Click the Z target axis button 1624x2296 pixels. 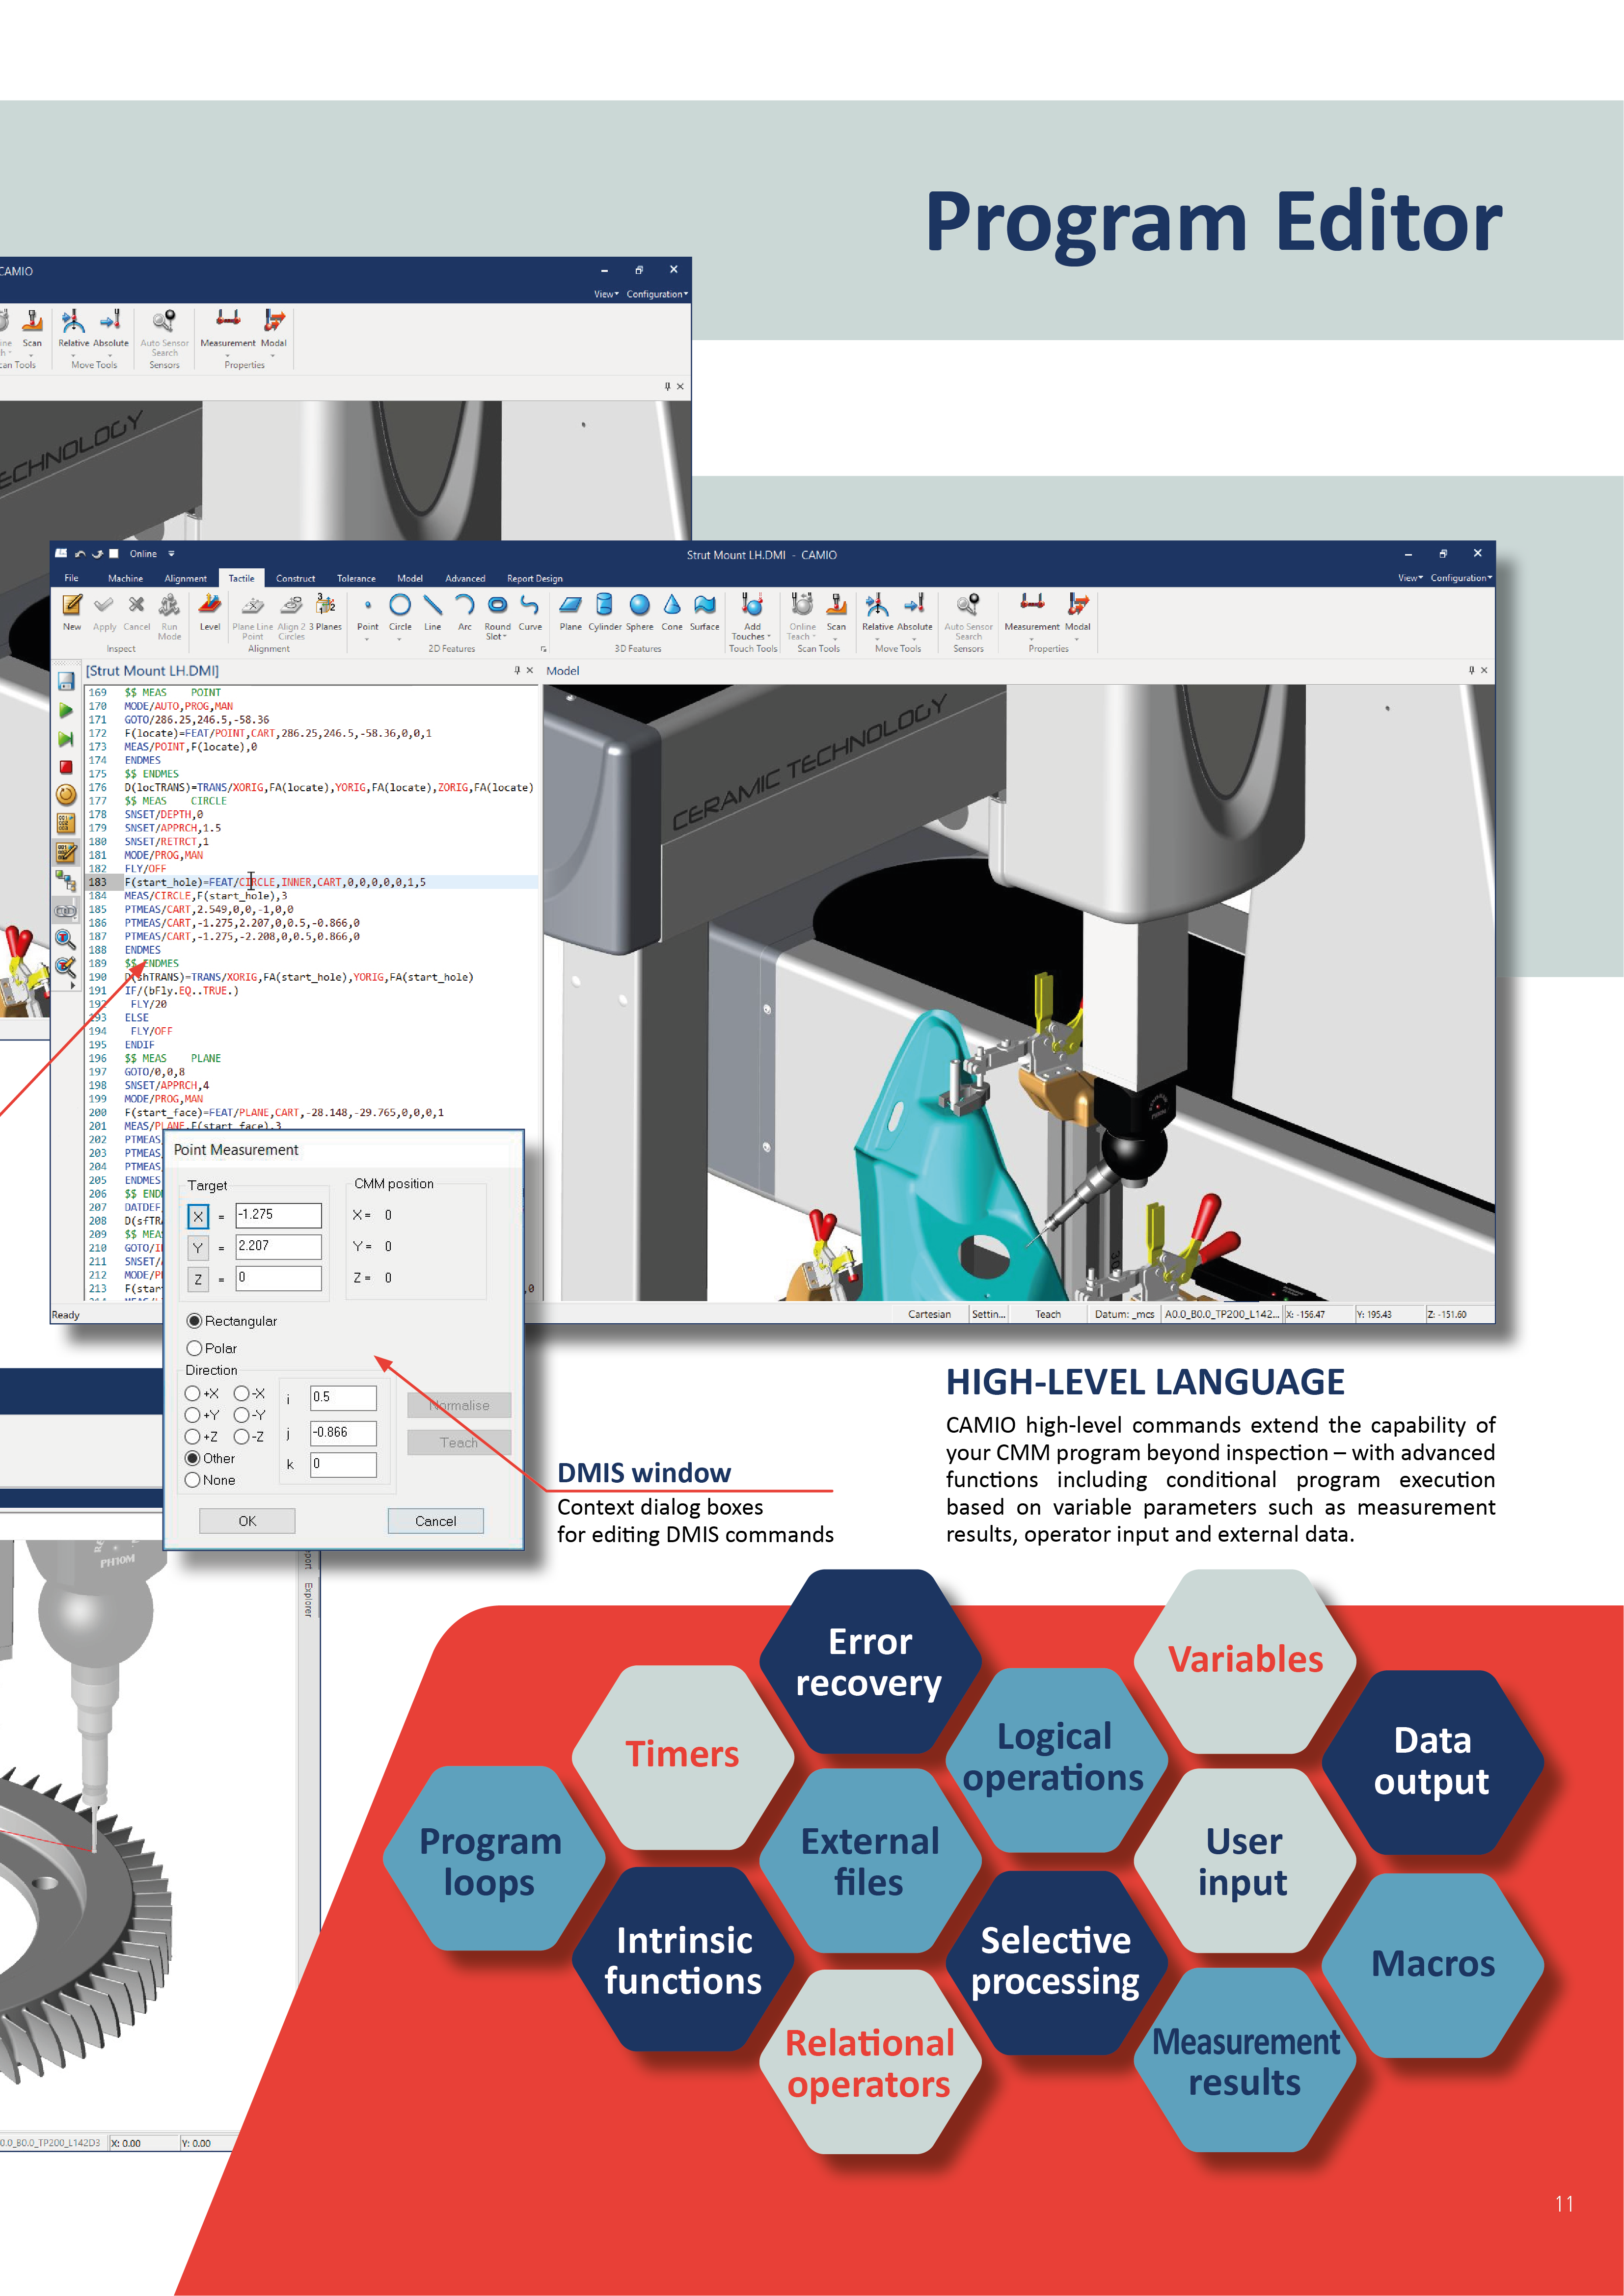tap(198, 1279)
